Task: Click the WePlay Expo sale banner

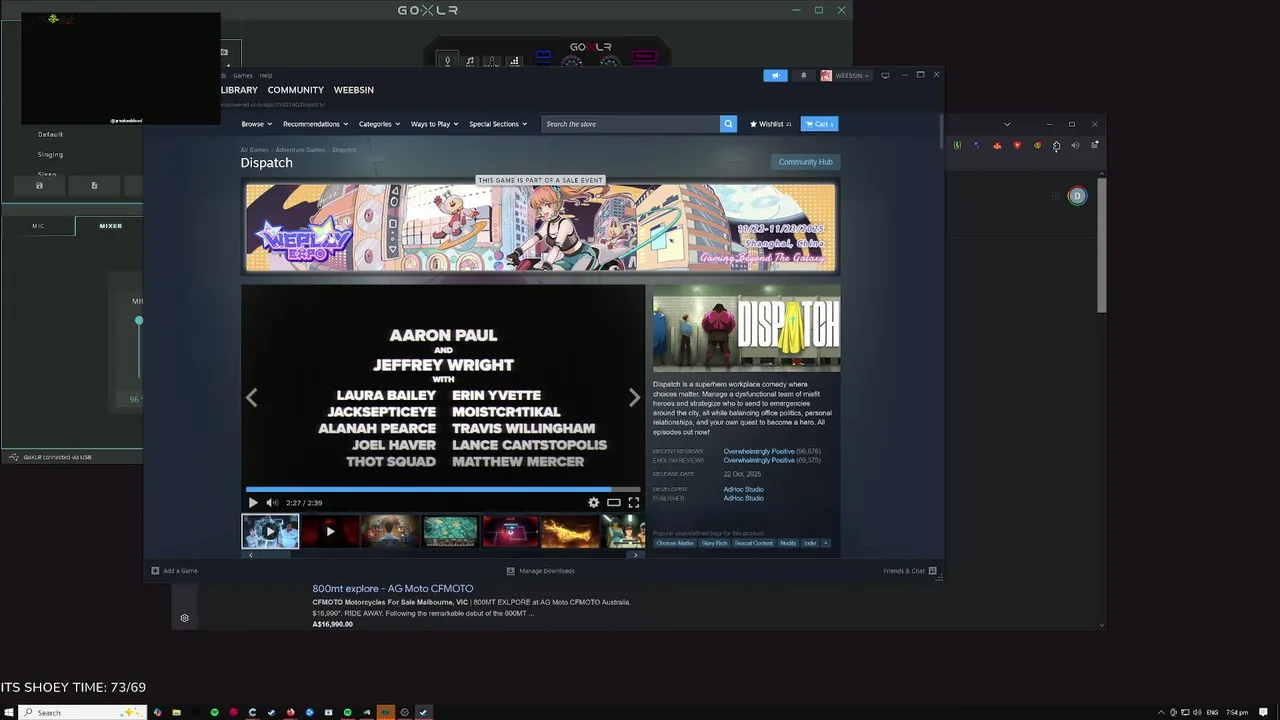Action: (541, 227)
